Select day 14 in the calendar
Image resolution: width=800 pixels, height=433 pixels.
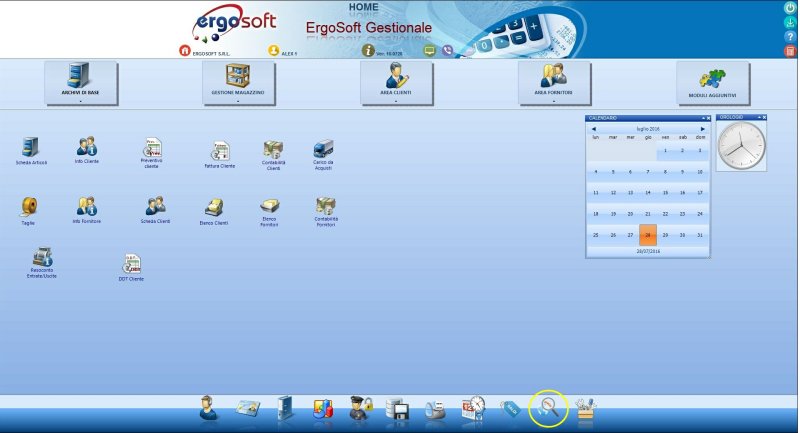pos(648,193)
